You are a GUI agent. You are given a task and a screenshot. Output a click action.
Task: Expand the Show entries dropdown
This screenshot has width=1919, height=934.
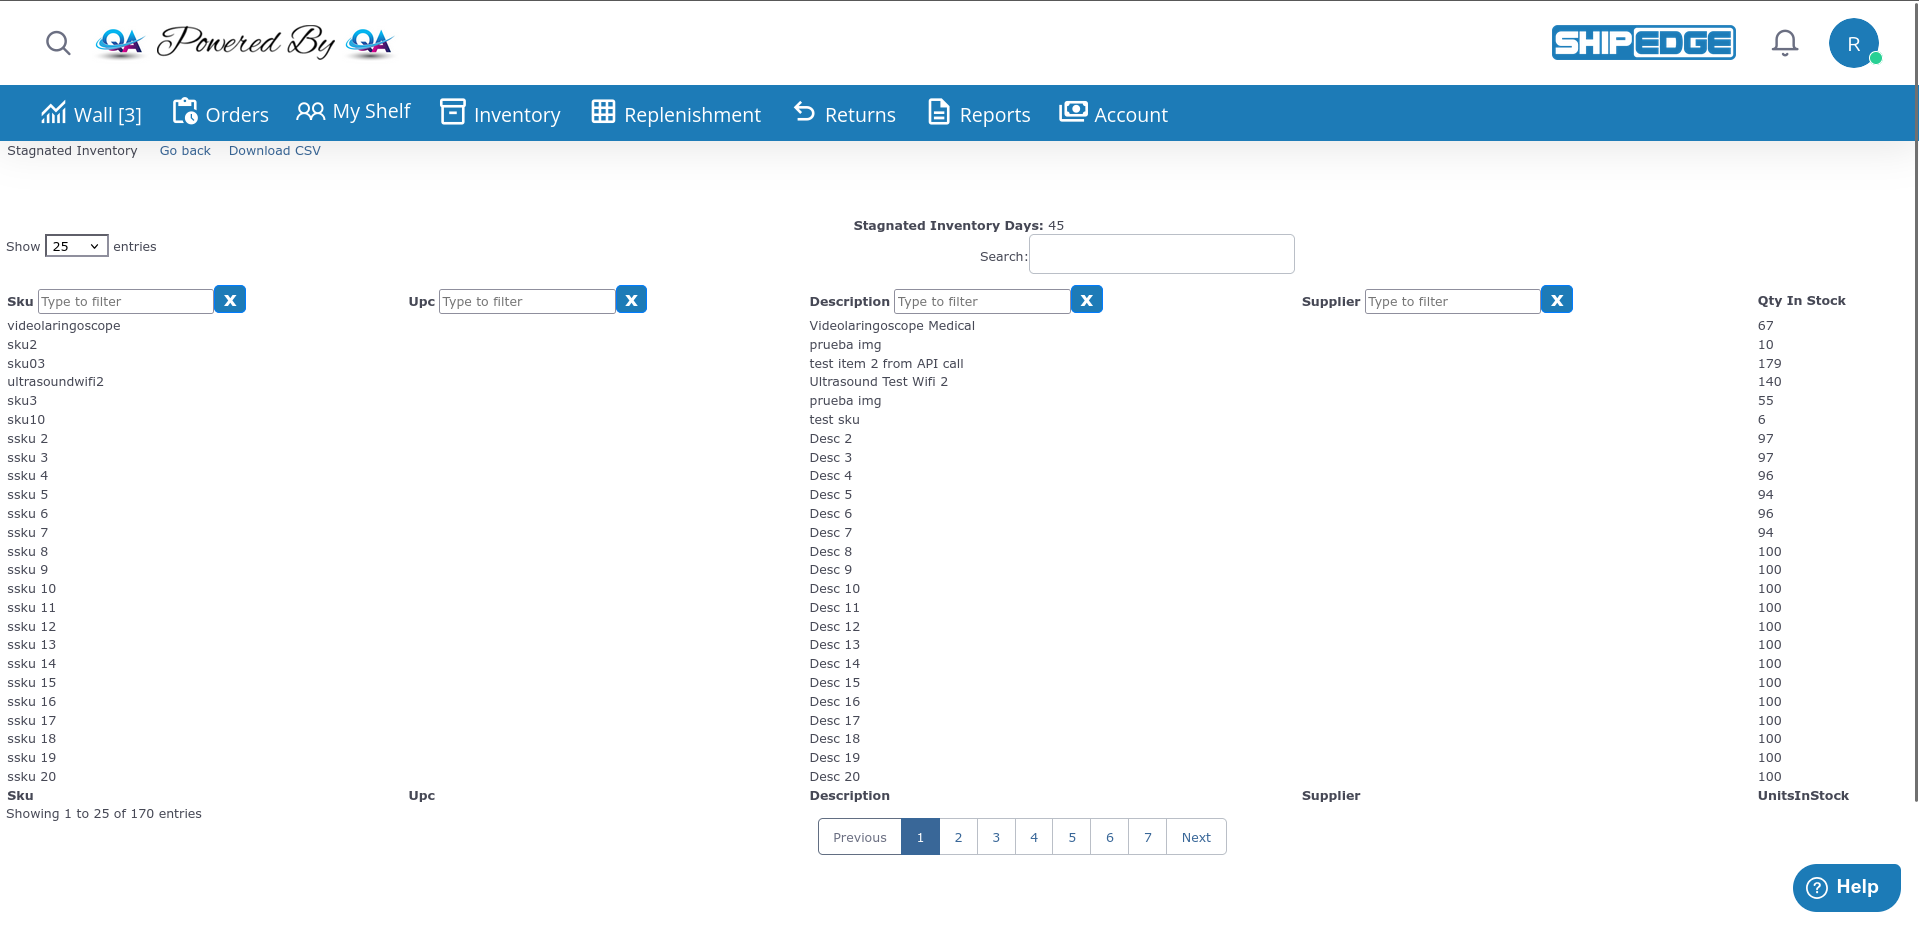click(x=76, y=246)
